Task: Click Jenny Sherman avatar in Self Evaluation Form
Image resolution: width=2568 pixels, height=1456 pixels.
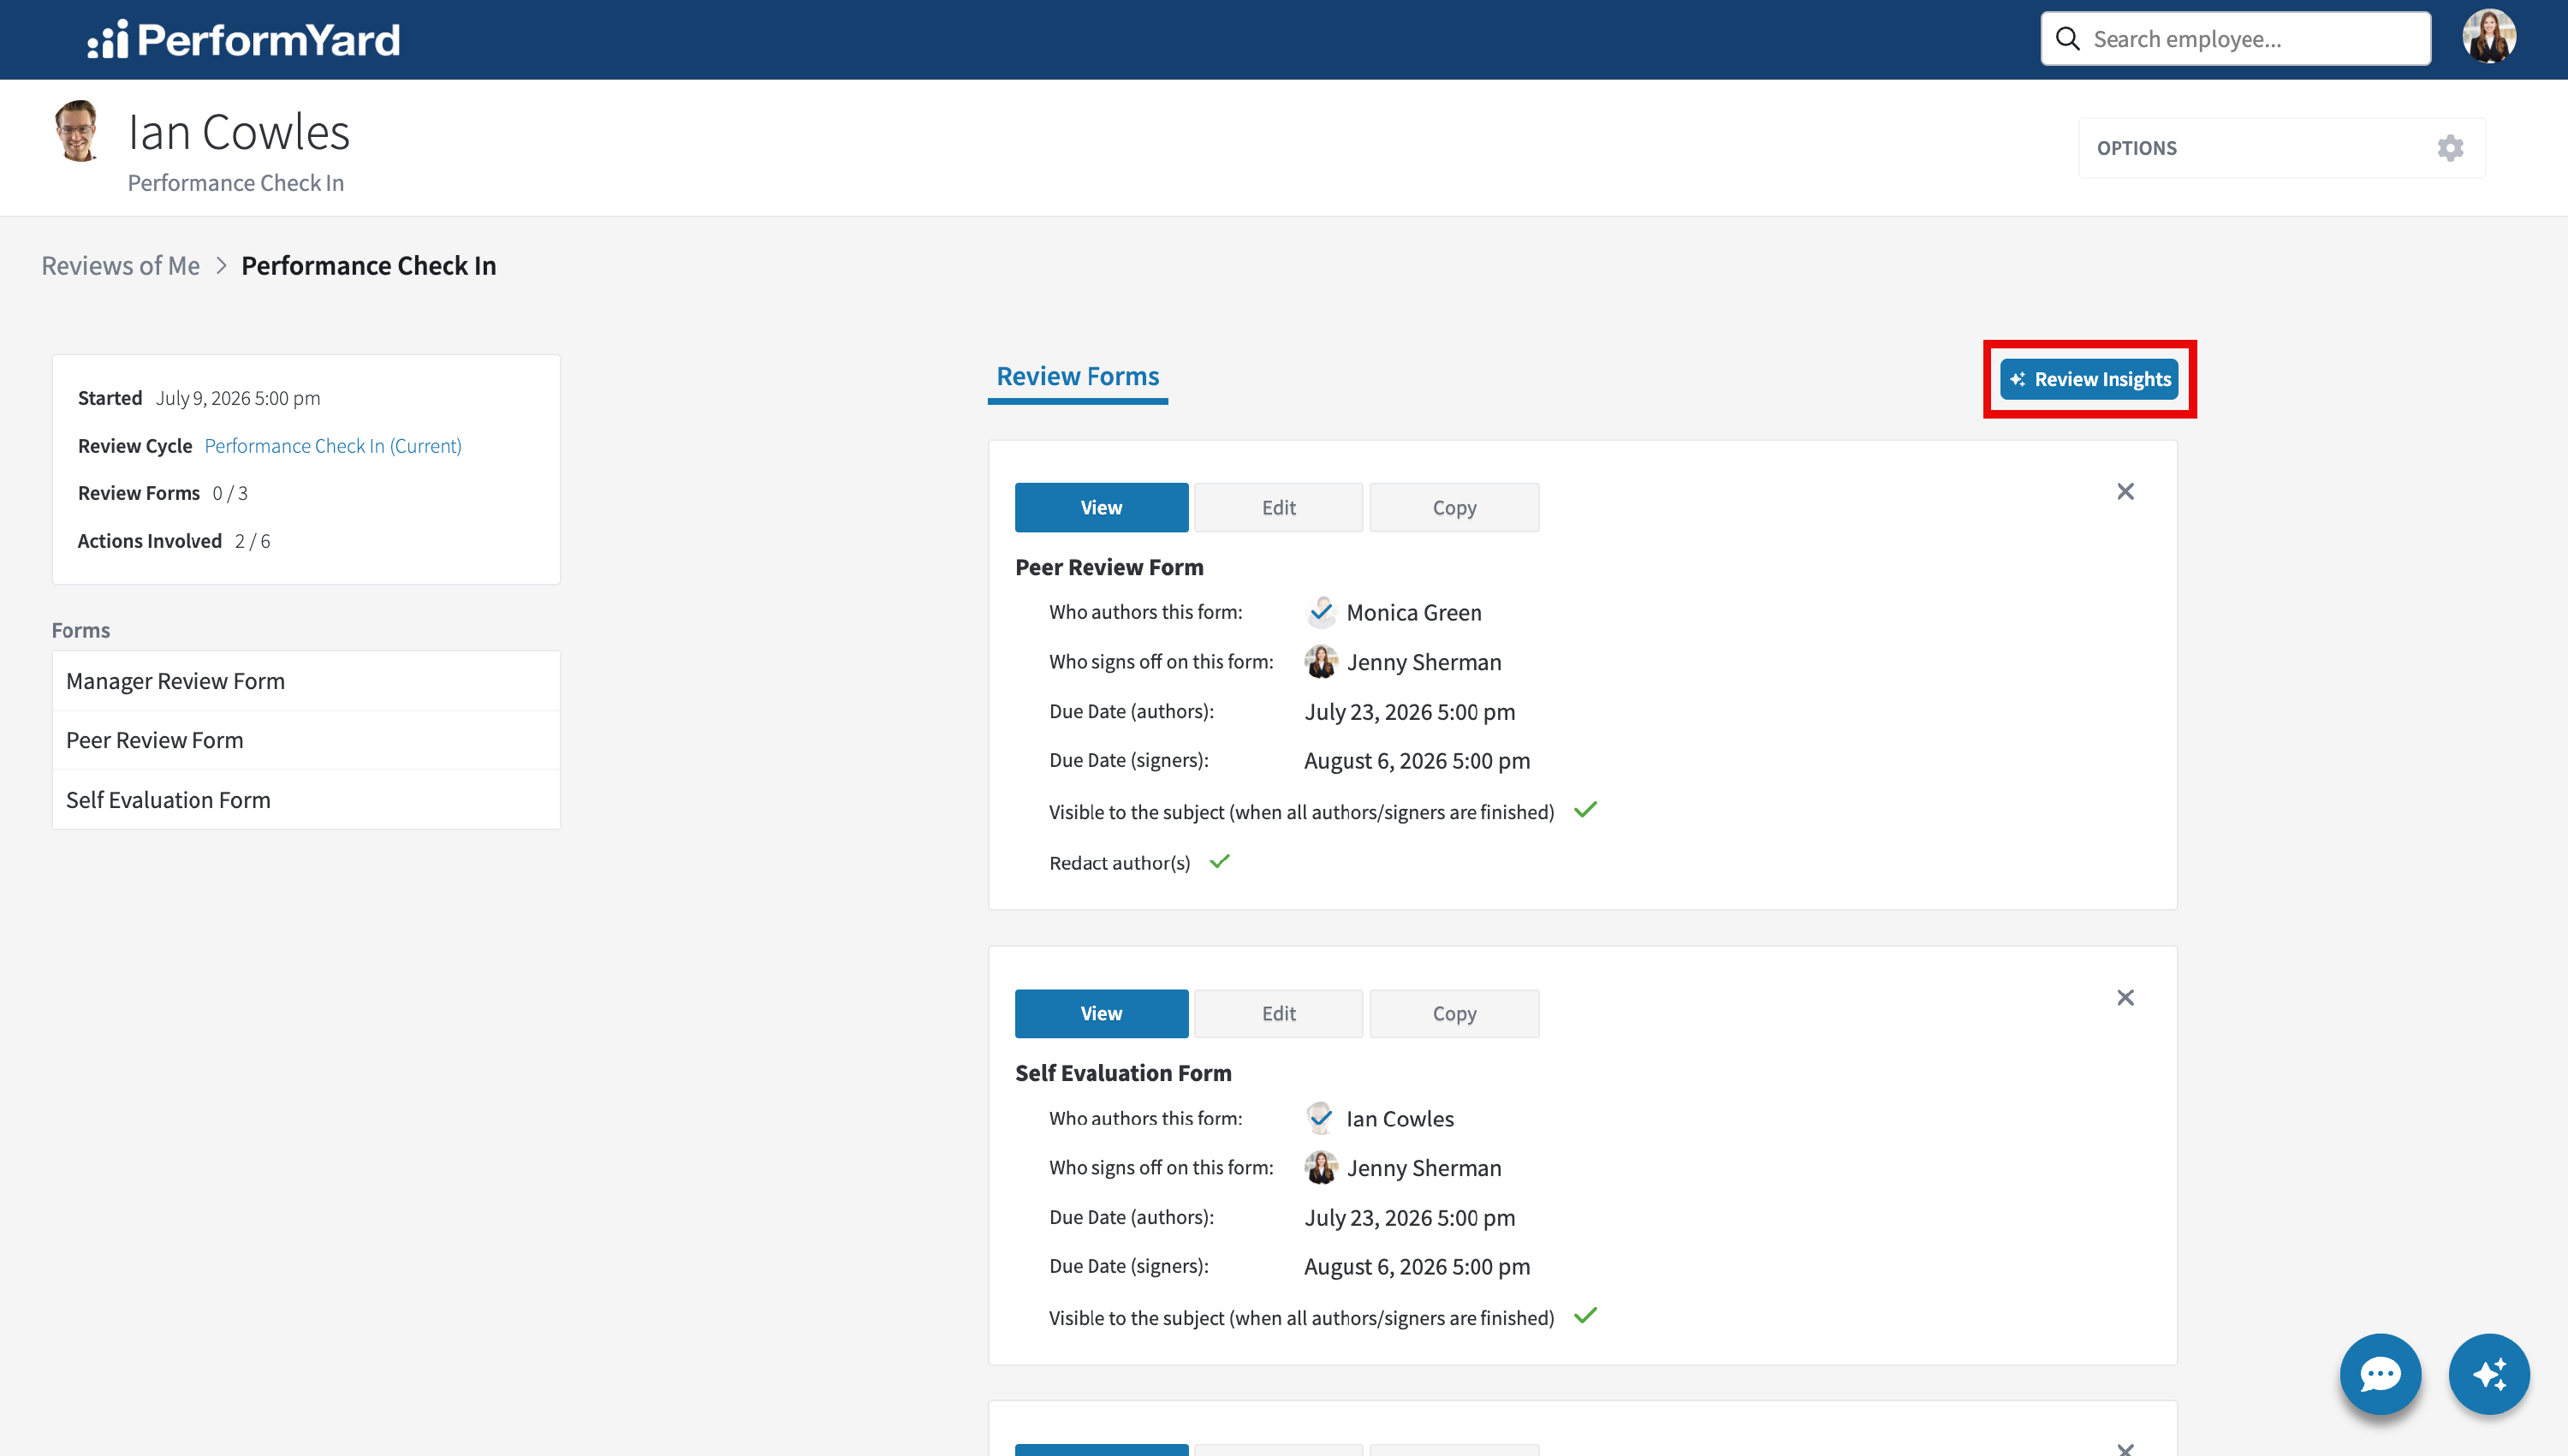Action: (1321, 1167)
